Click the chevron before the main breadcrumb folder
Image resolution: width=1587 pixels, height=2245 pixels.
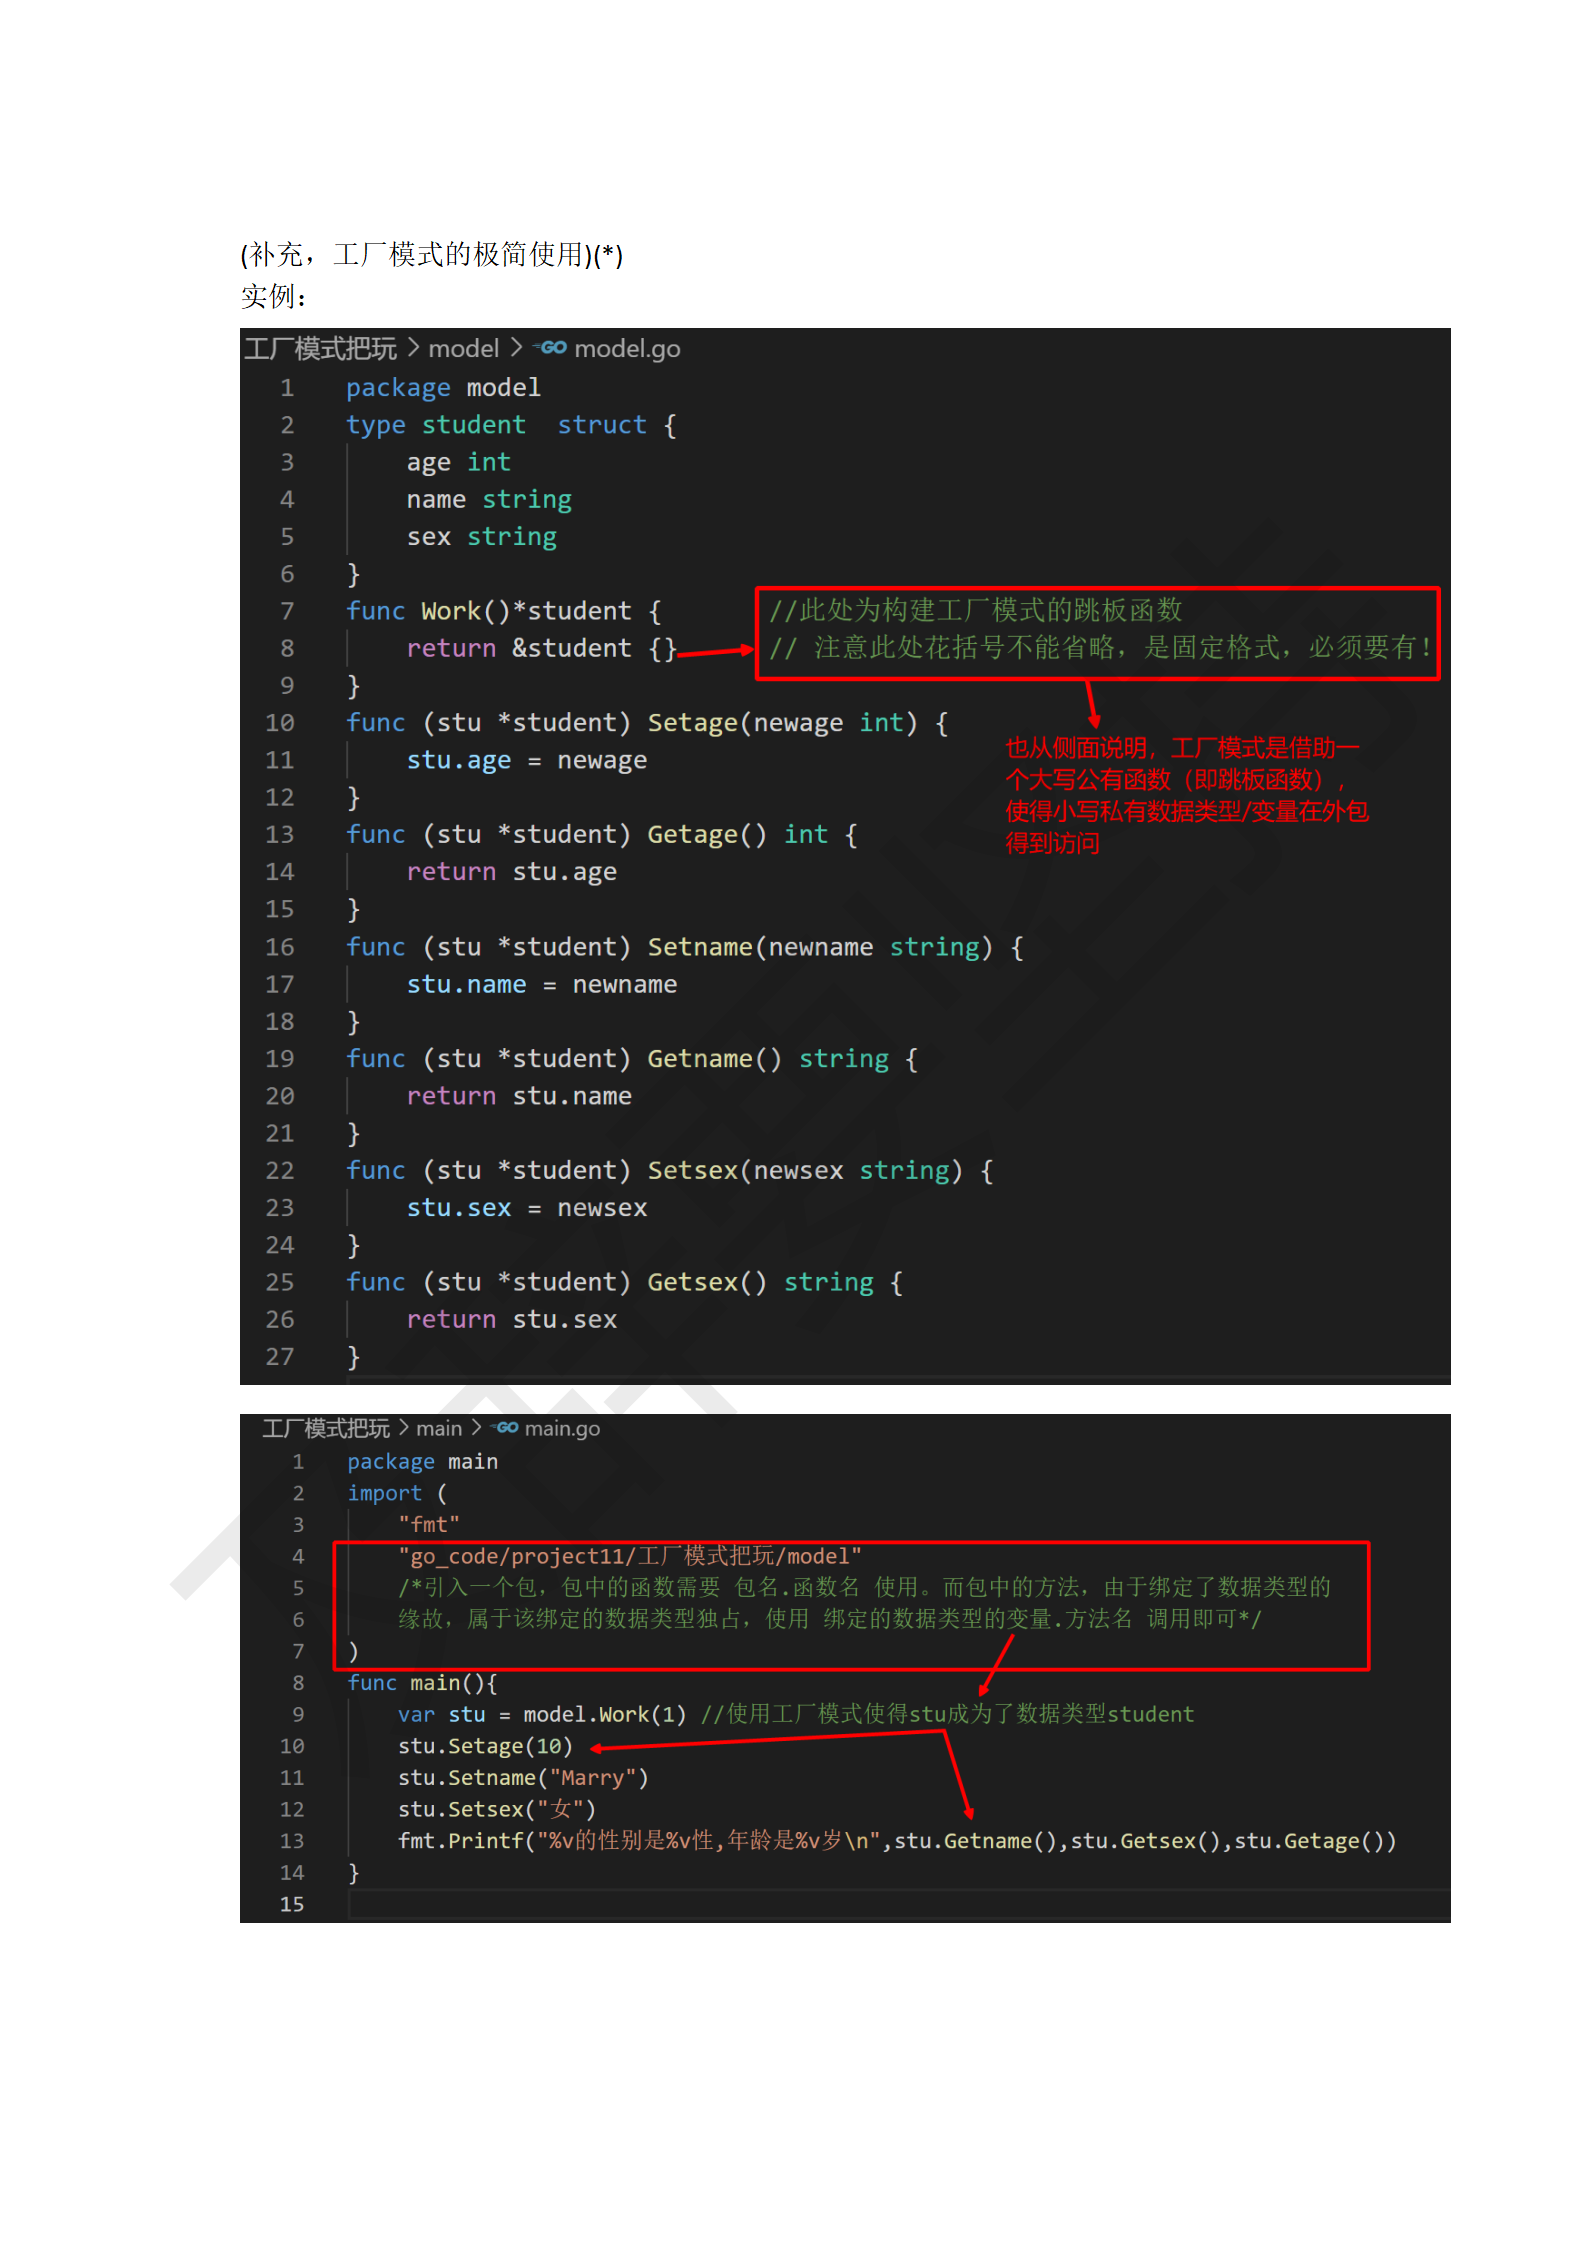403,1428
